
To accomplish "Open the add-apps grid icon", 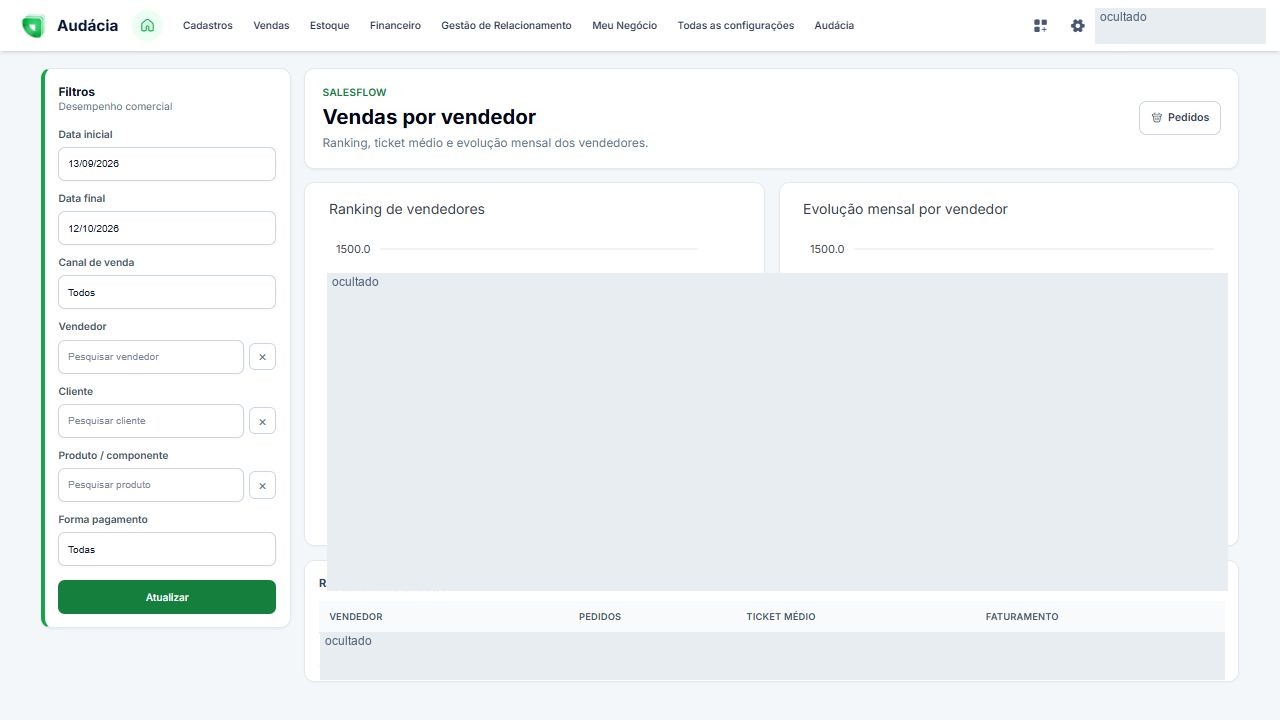I will [x=1040, y=26].
